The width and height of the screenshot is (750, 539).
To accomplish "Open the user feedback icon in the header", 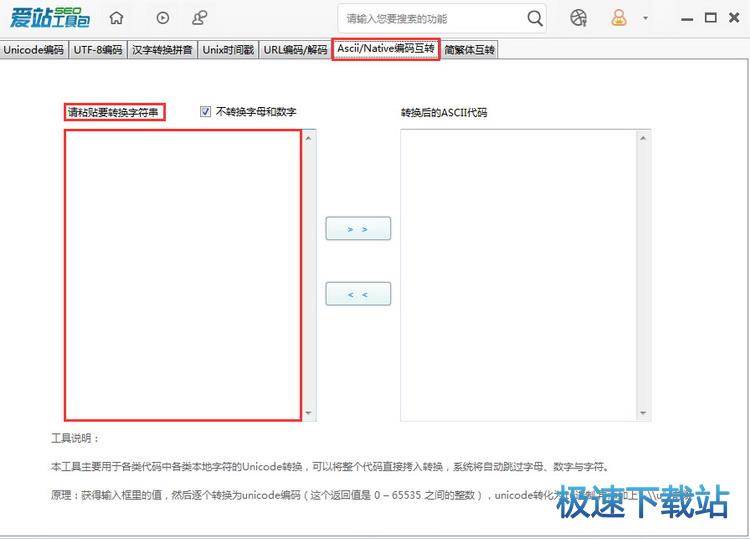I will pyautogui.click(x=199, y=18).
